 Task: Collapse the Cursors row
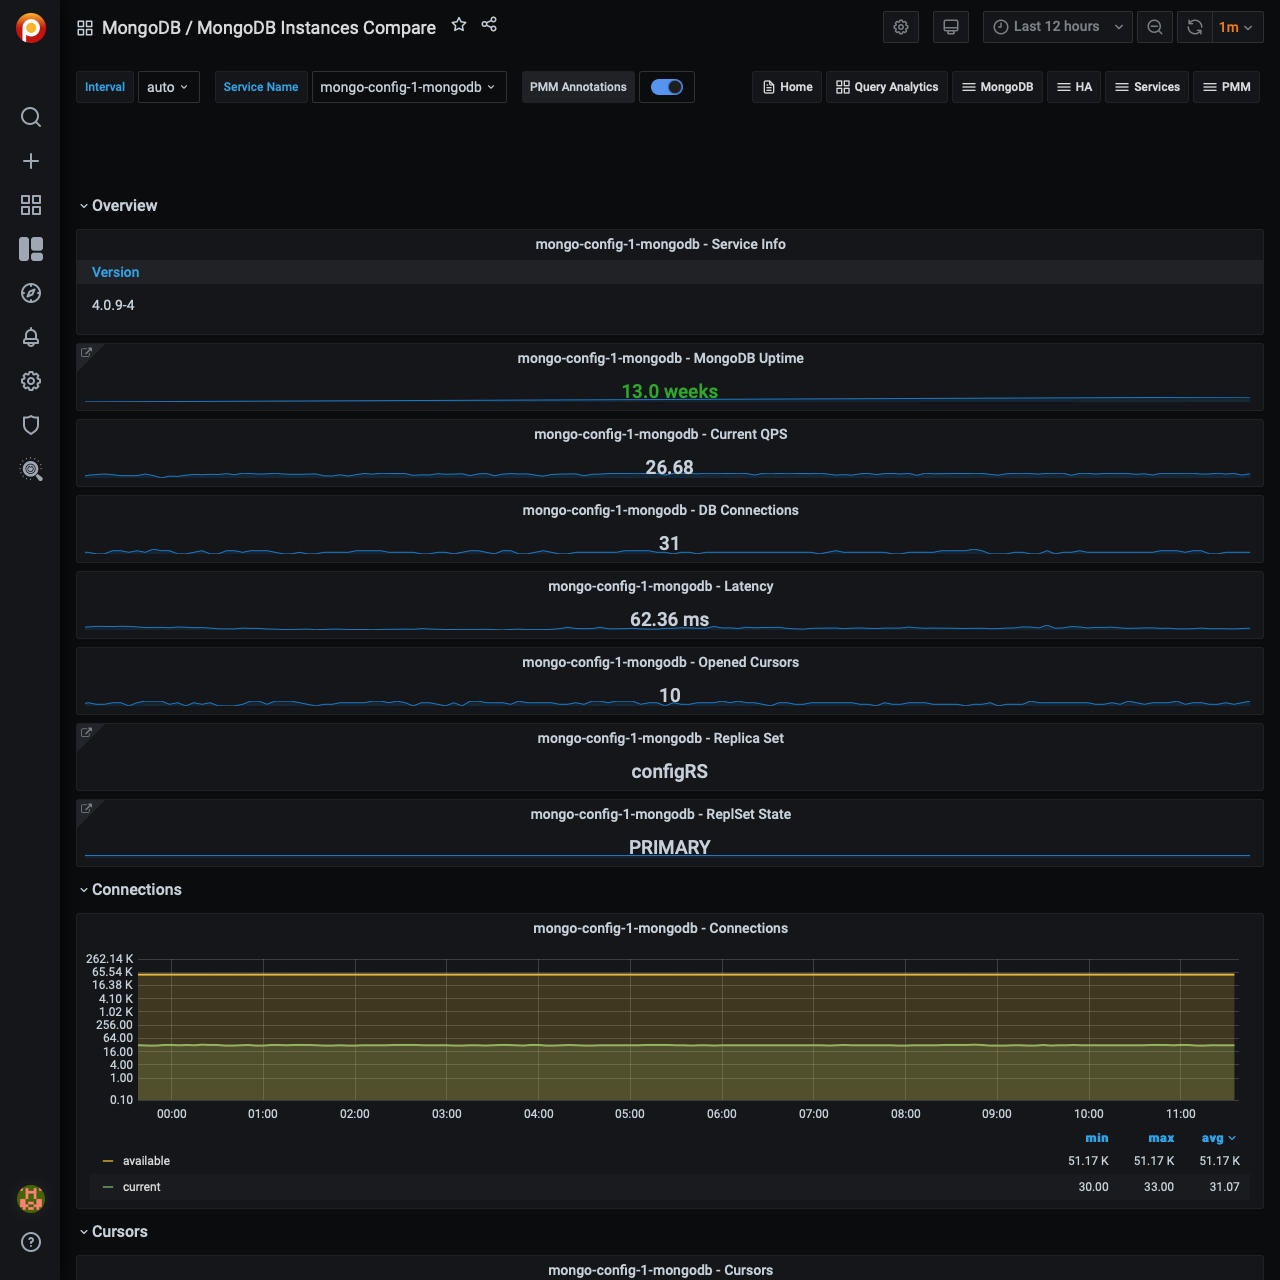click(x=113, y=1231)
